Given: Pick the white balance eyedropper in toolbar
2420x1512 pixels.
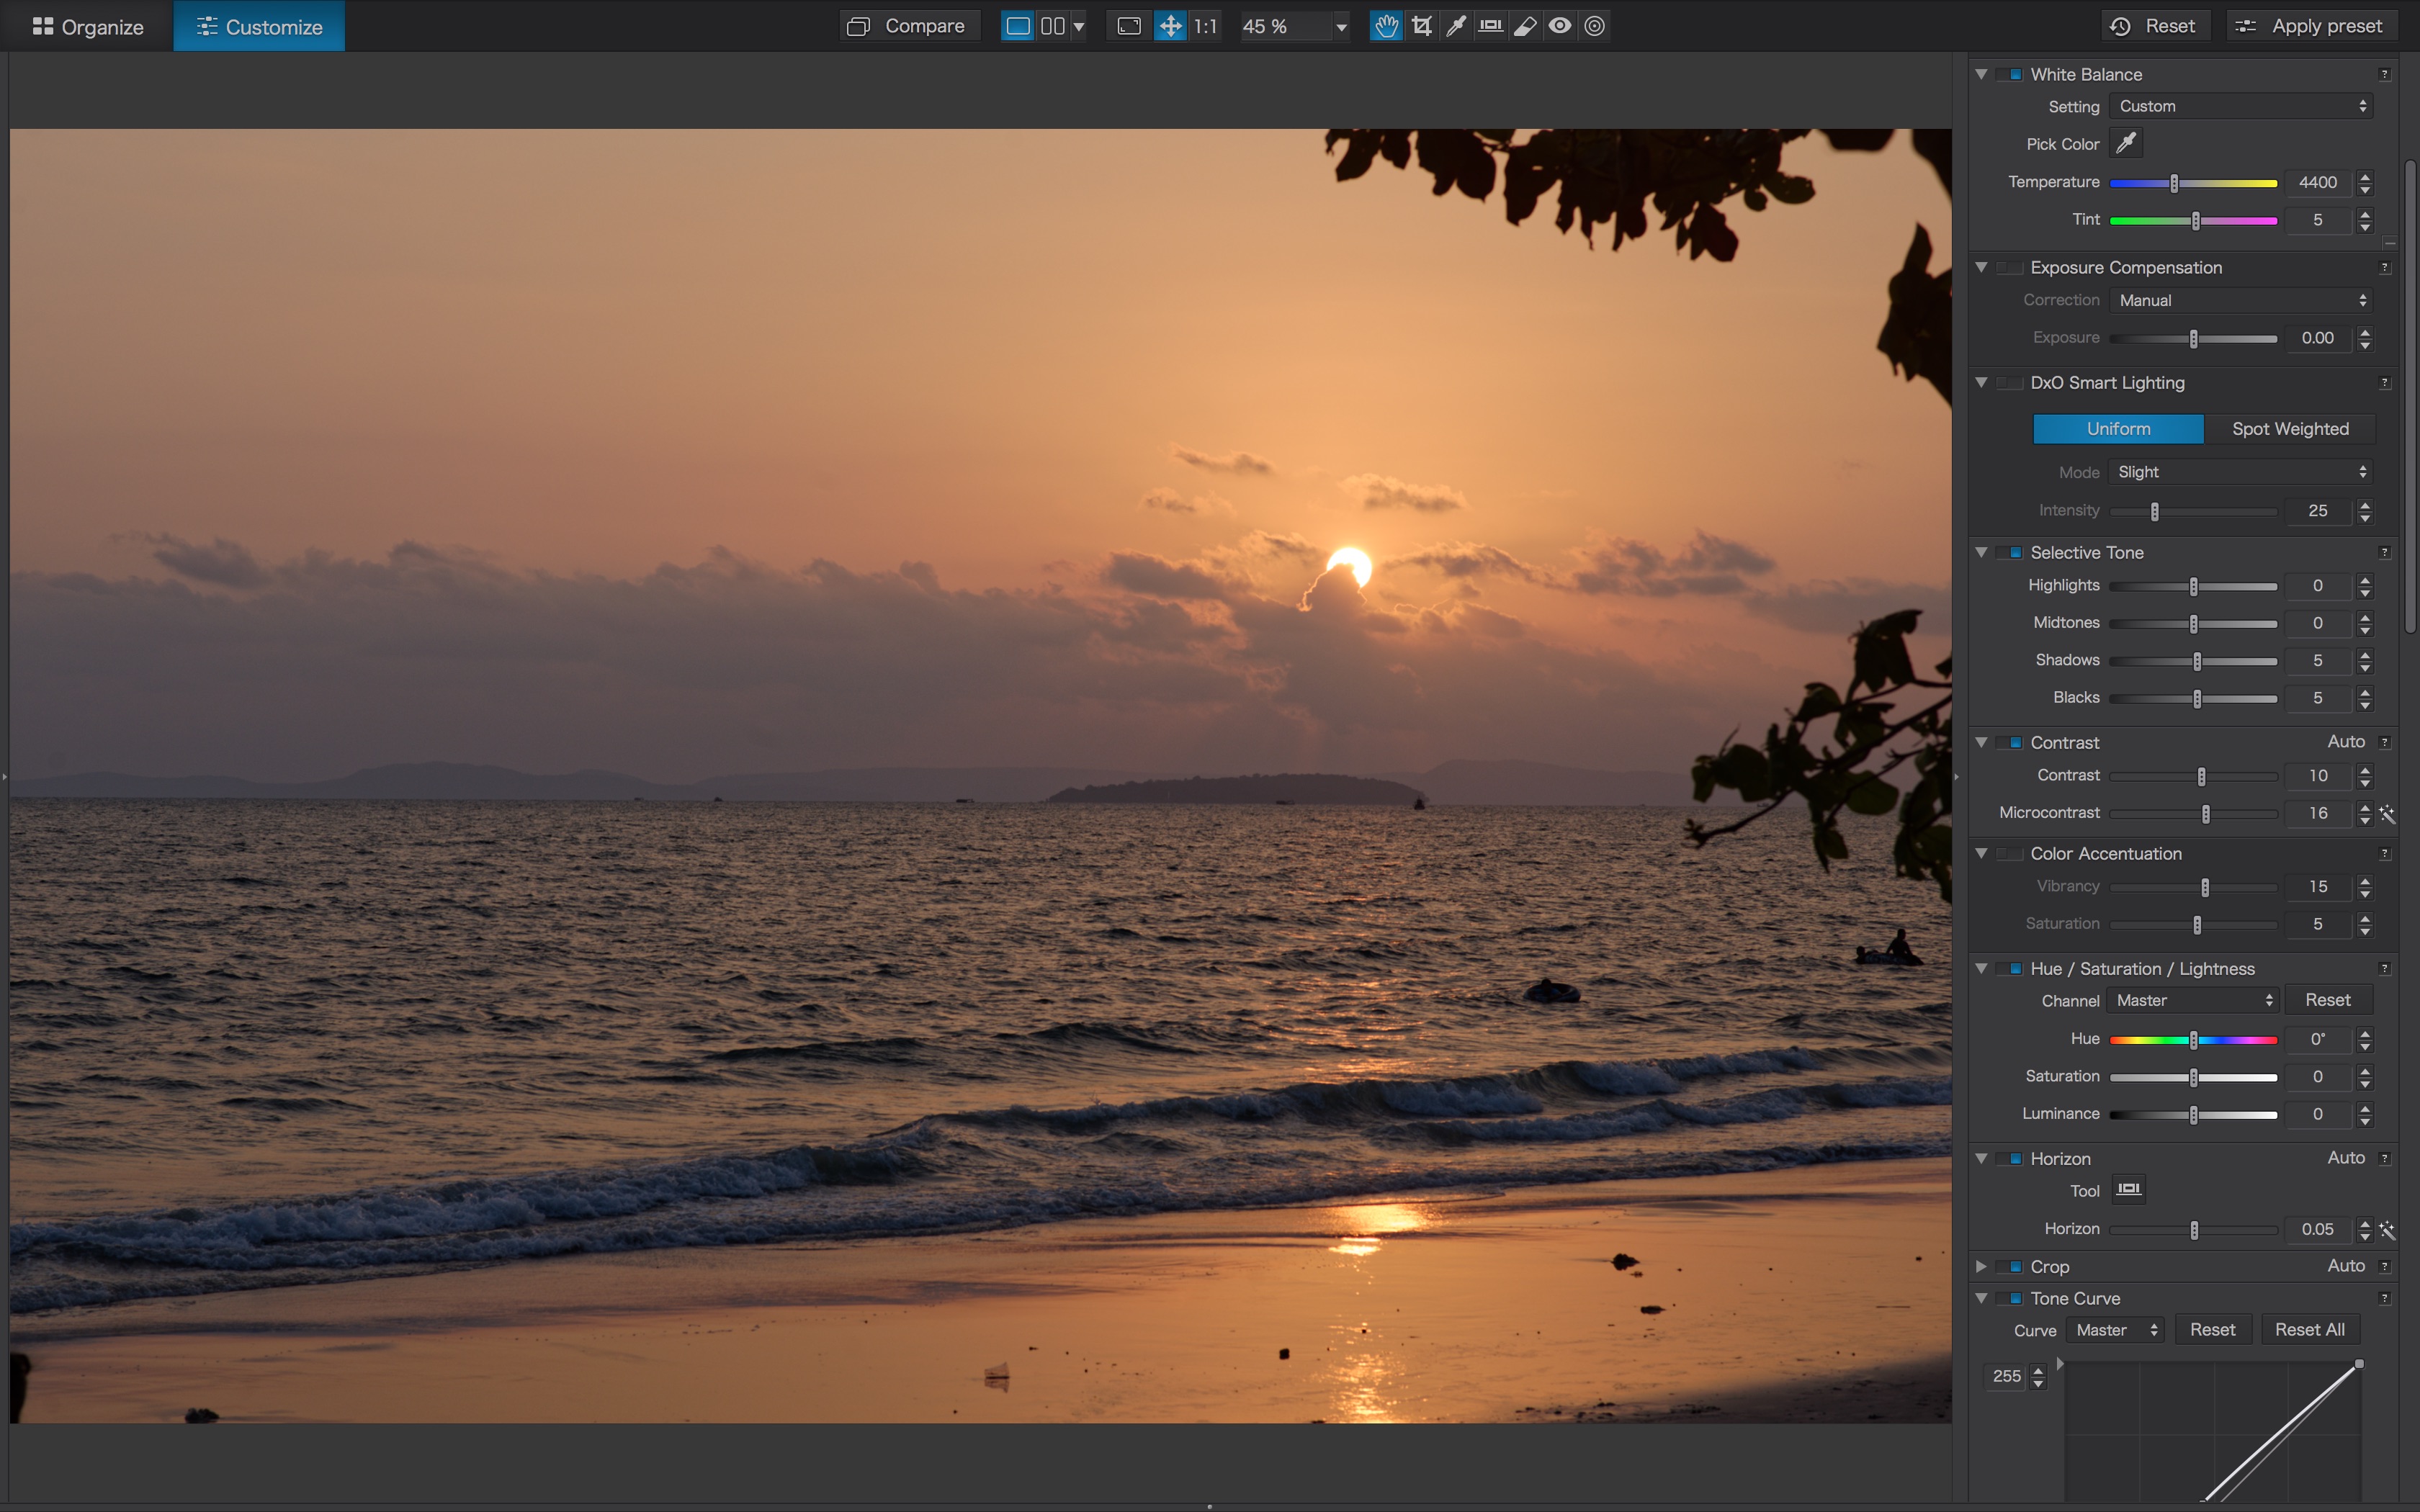Looking at the screenshot, I should pyautogui.click(x=1456, y=26).
